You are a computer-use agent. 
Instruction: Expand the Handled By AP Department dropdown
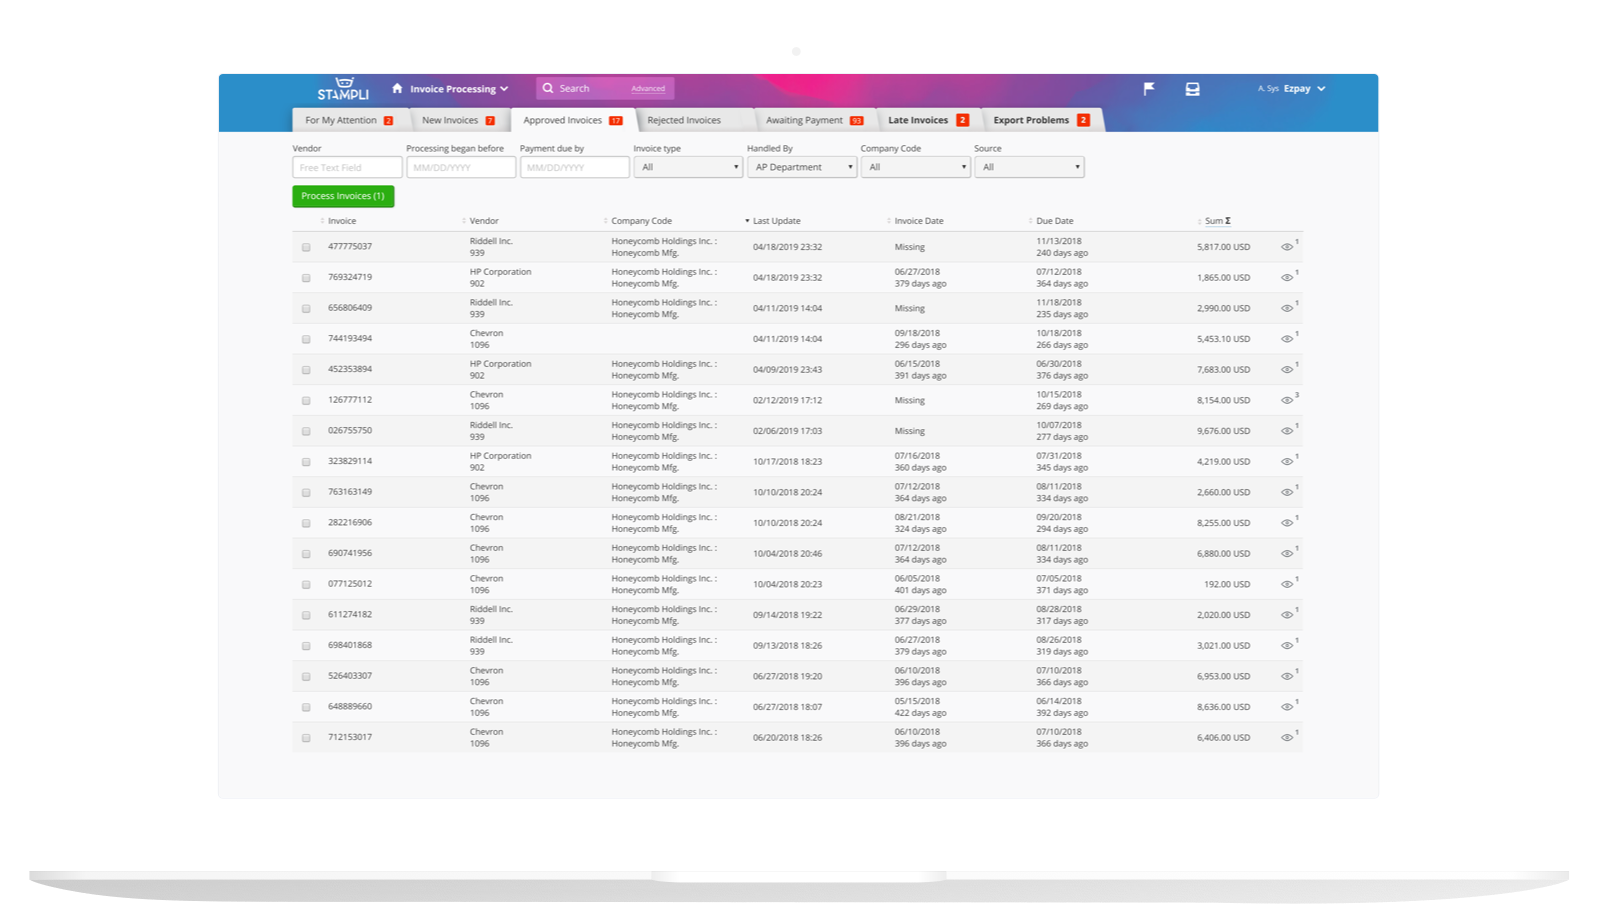click(801, 167)
